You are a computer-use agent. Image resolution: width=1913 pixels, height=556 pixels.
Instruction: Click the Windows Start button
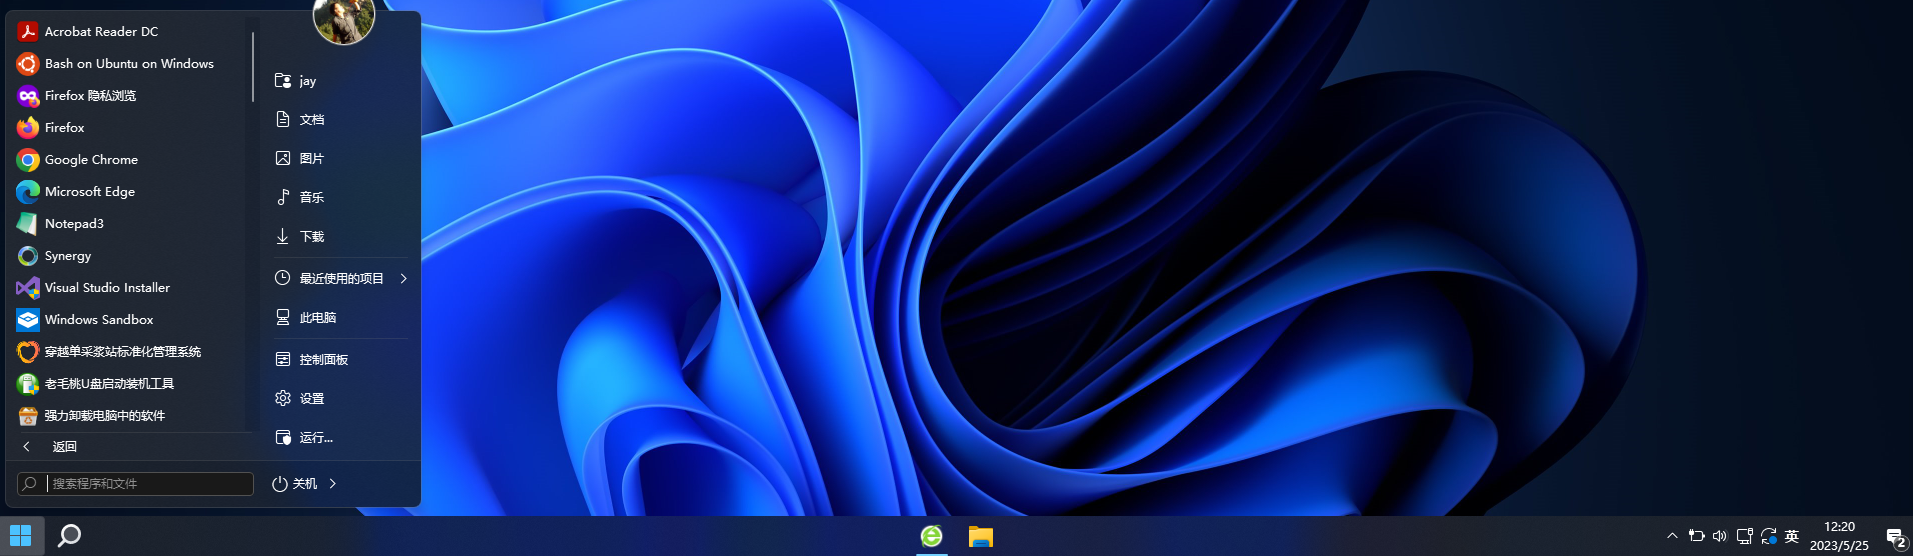[x=21, y=536]
